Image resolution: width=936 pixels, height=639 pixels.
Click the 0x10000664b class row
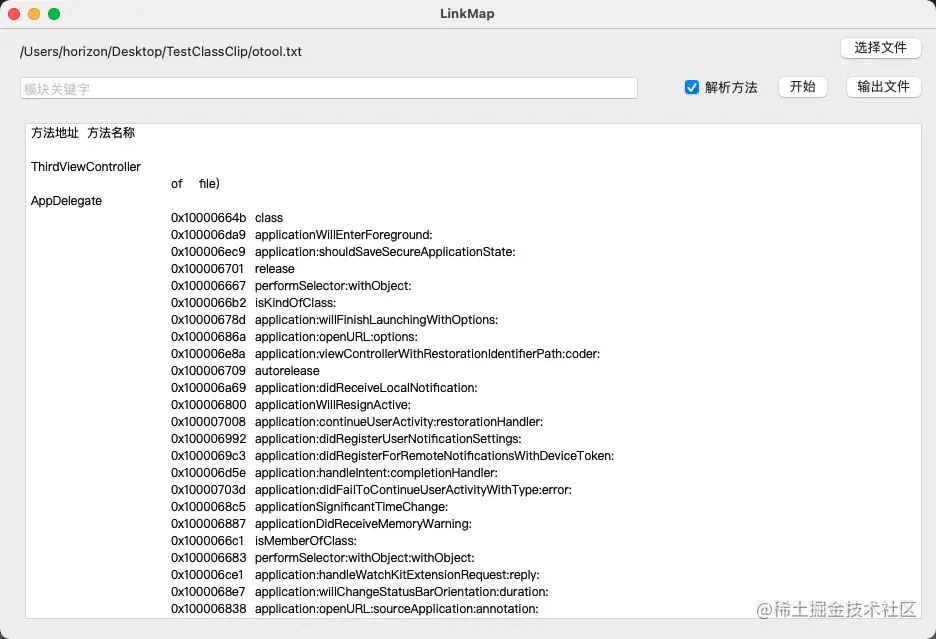click(227, 218)
